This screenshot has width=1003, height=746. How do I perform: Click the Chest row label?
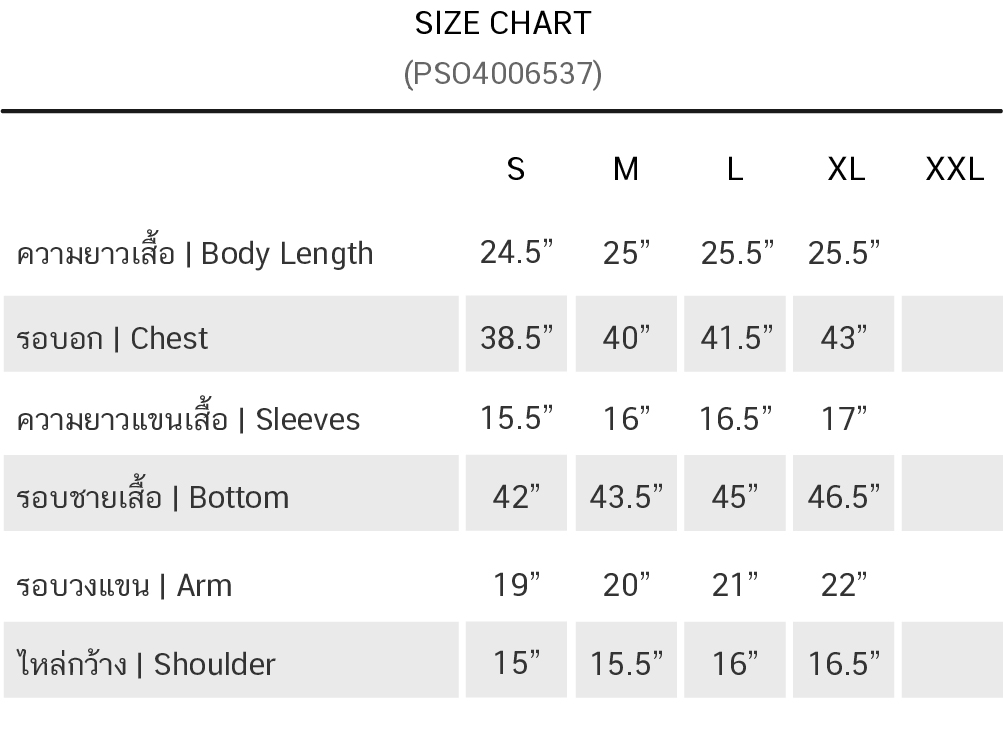tap(112, 338)
